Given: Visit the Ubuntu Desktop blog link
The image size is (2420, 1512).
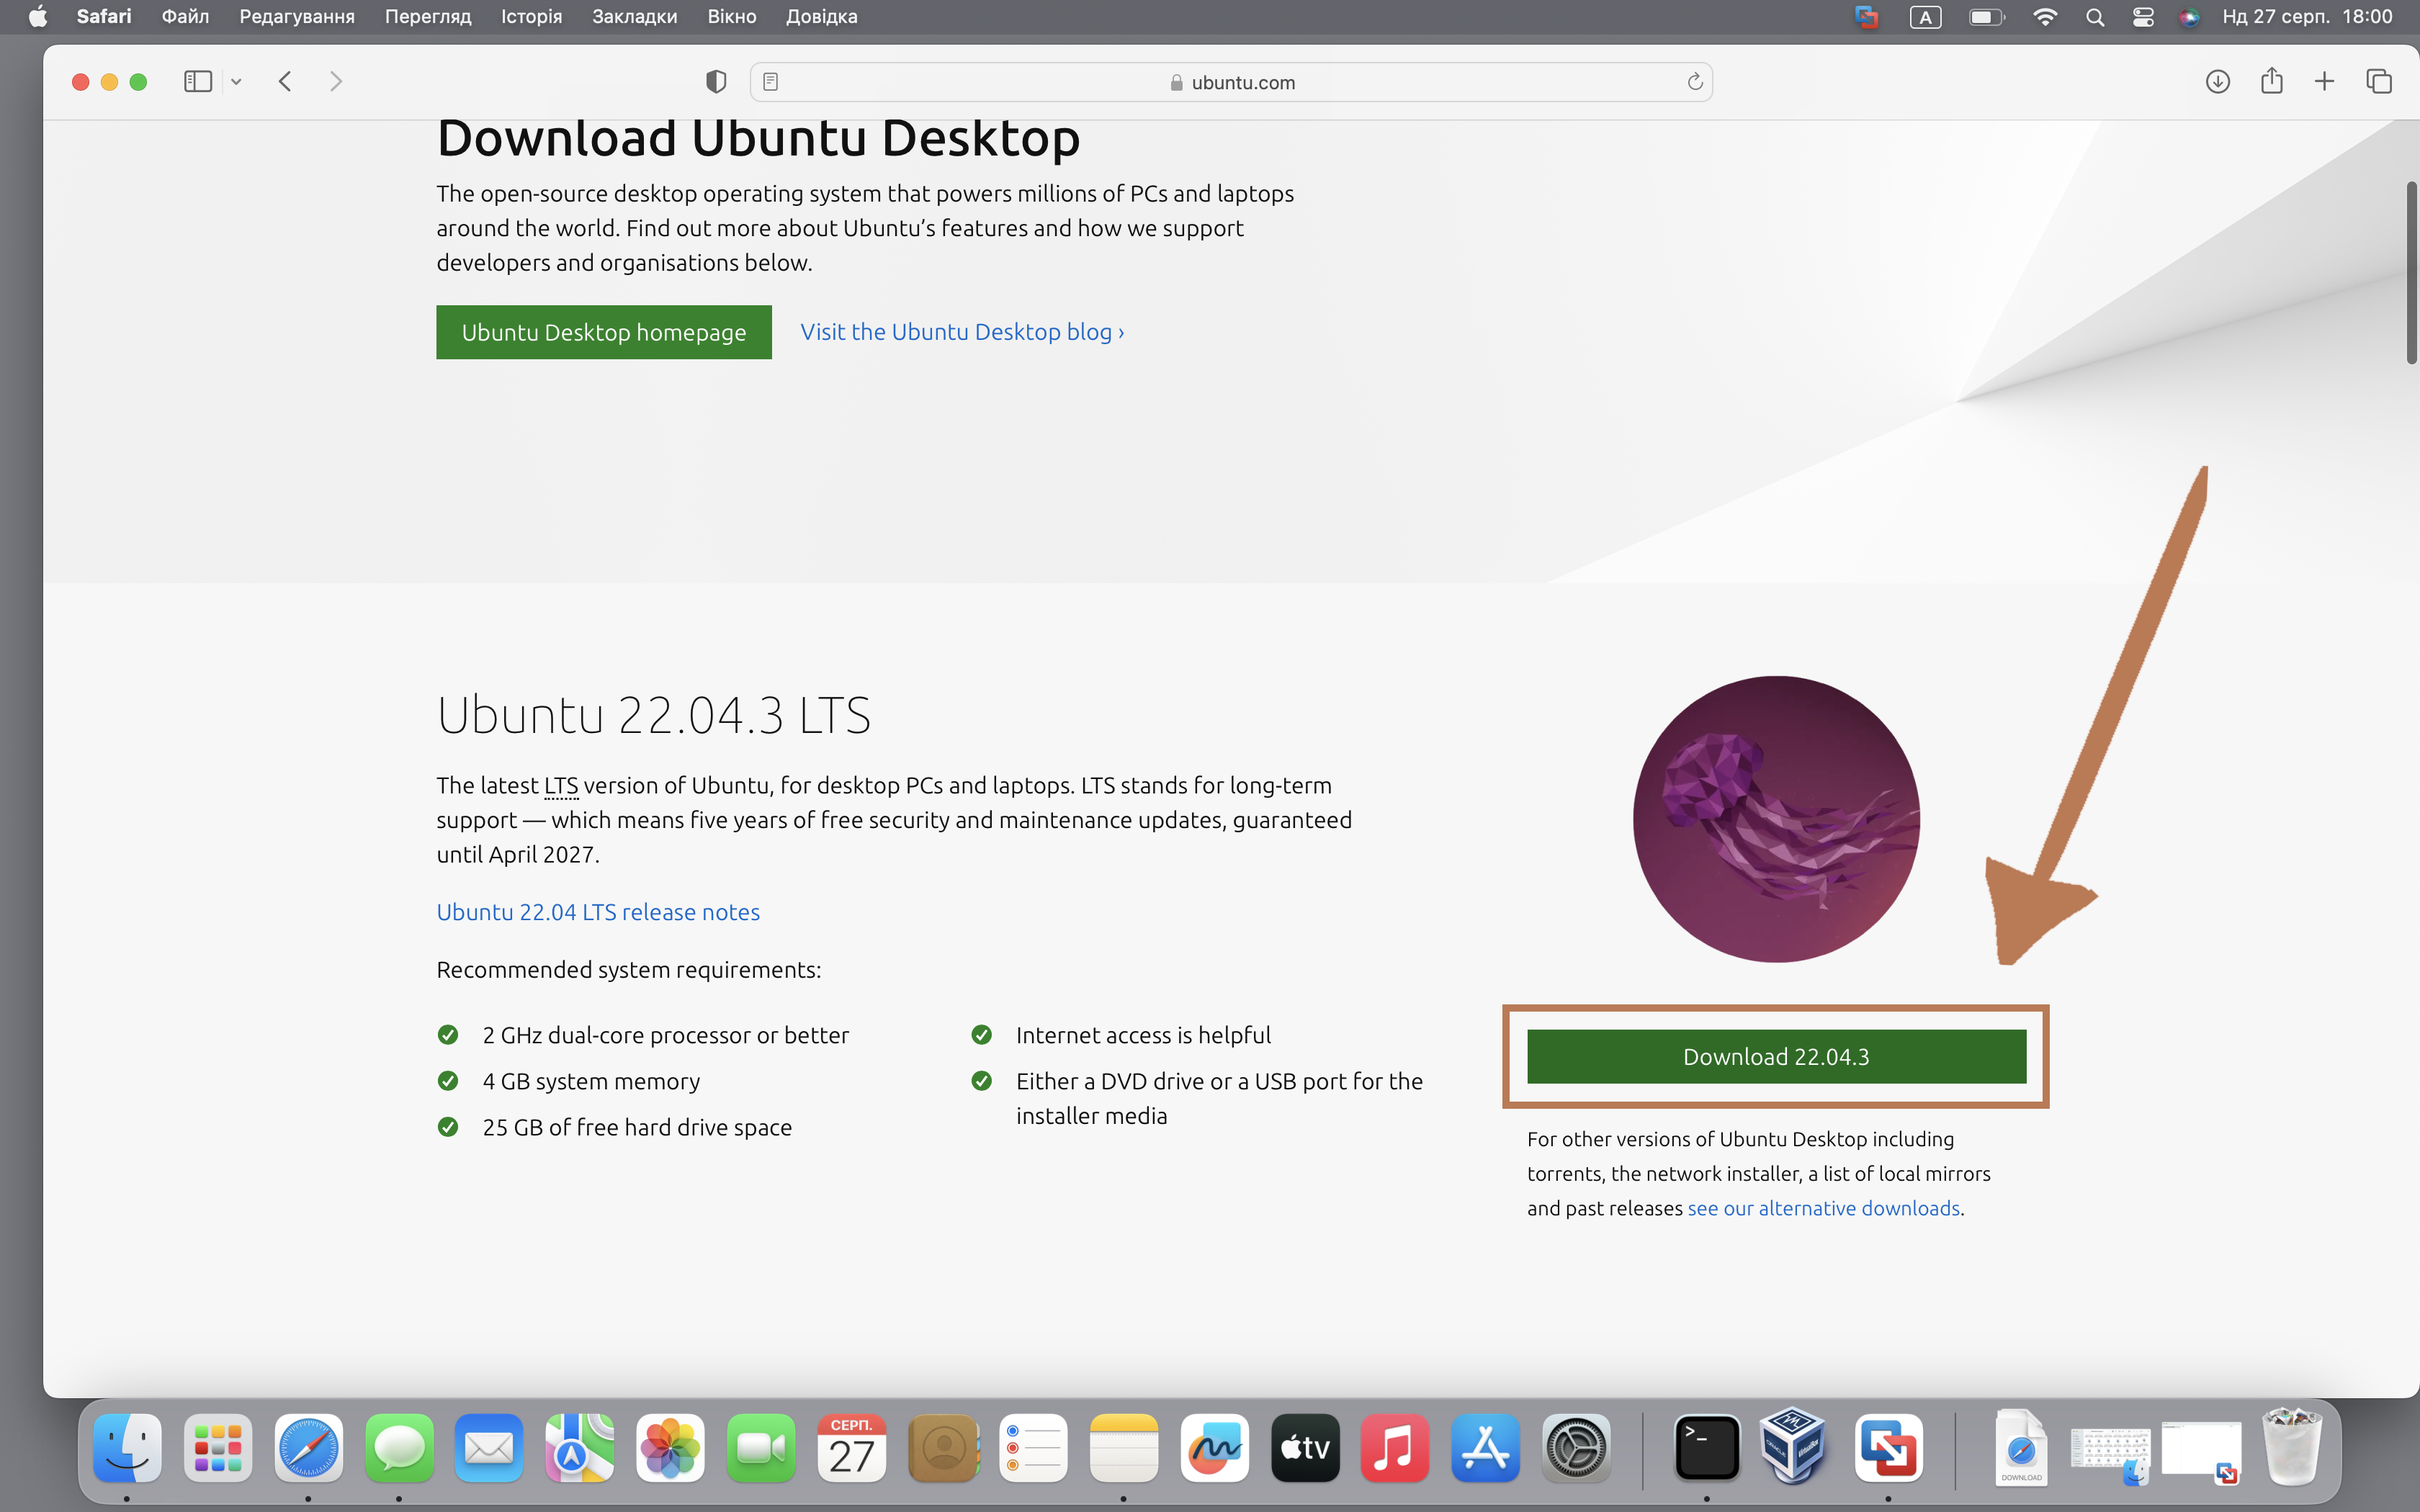Looking at the screenshot, I should point(962,332).
